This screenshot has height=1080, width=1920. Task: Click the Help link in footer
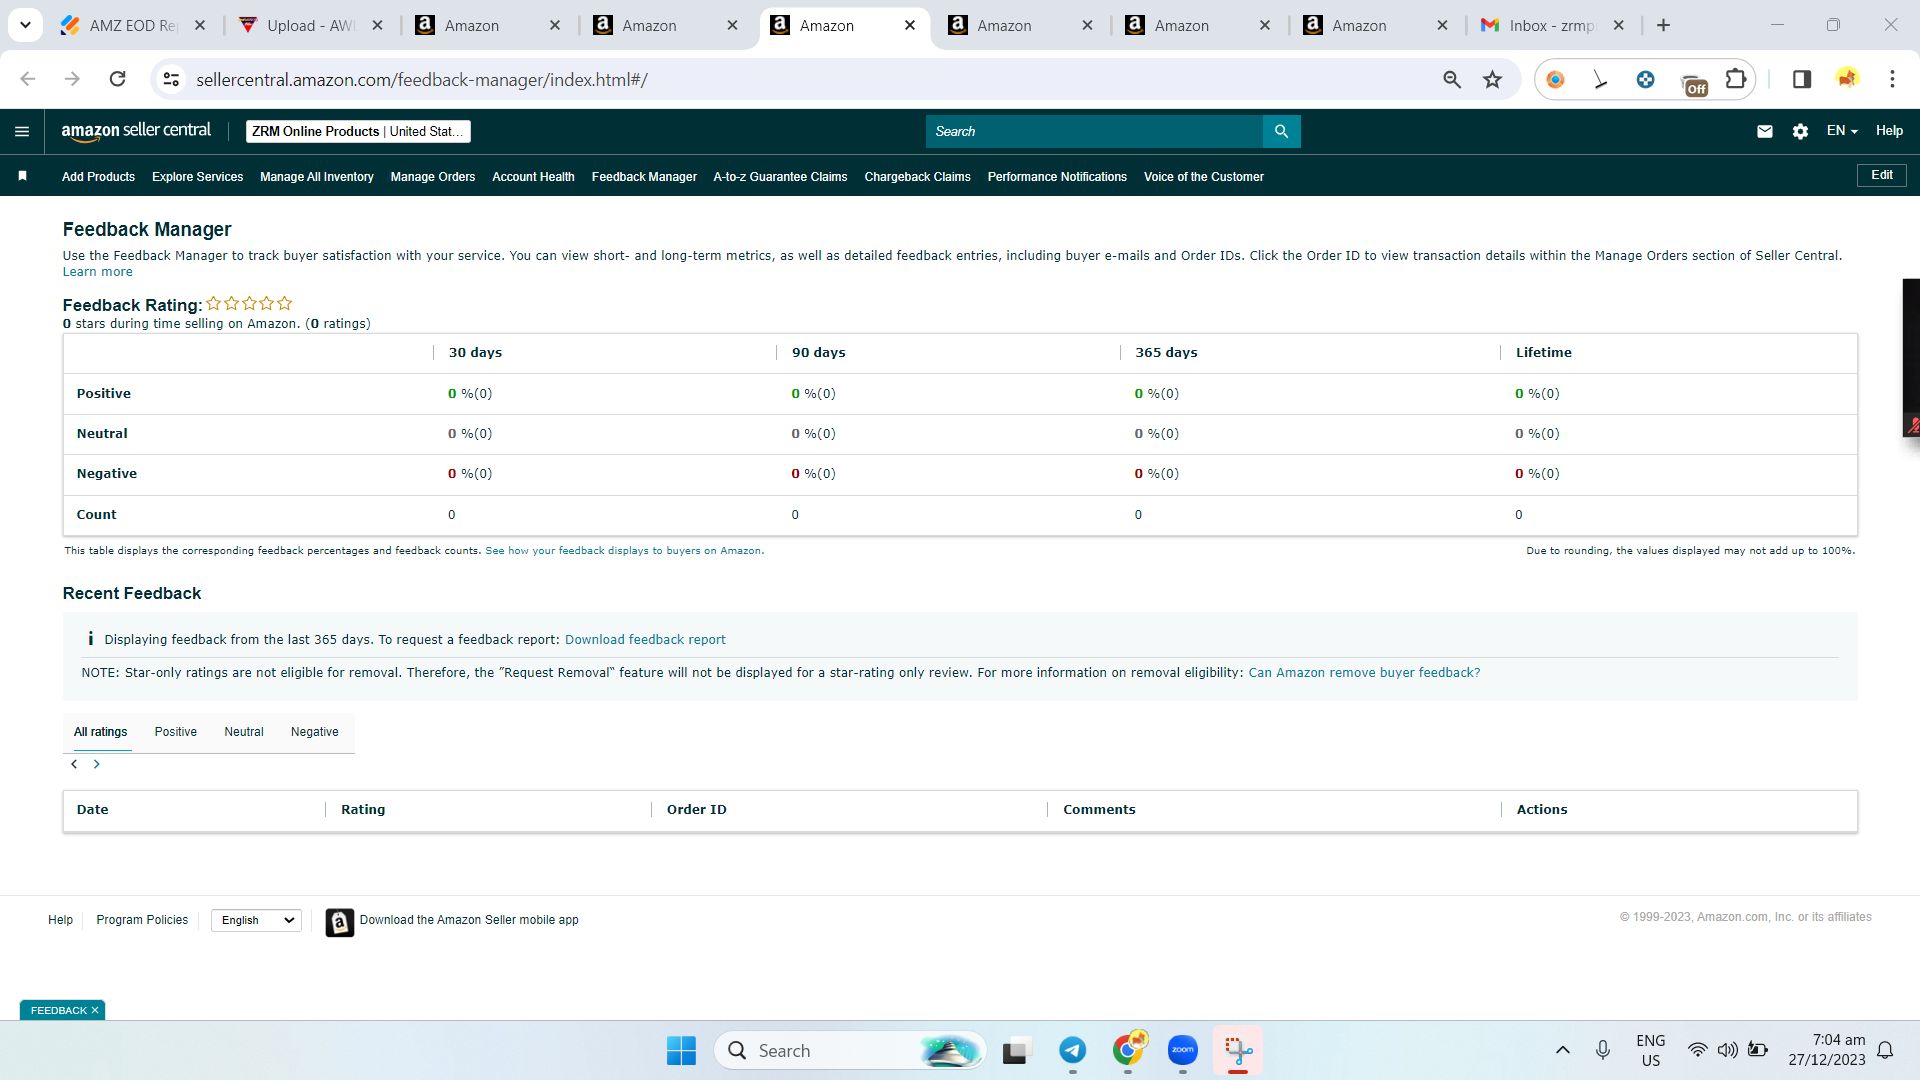[x=60, y=920]
